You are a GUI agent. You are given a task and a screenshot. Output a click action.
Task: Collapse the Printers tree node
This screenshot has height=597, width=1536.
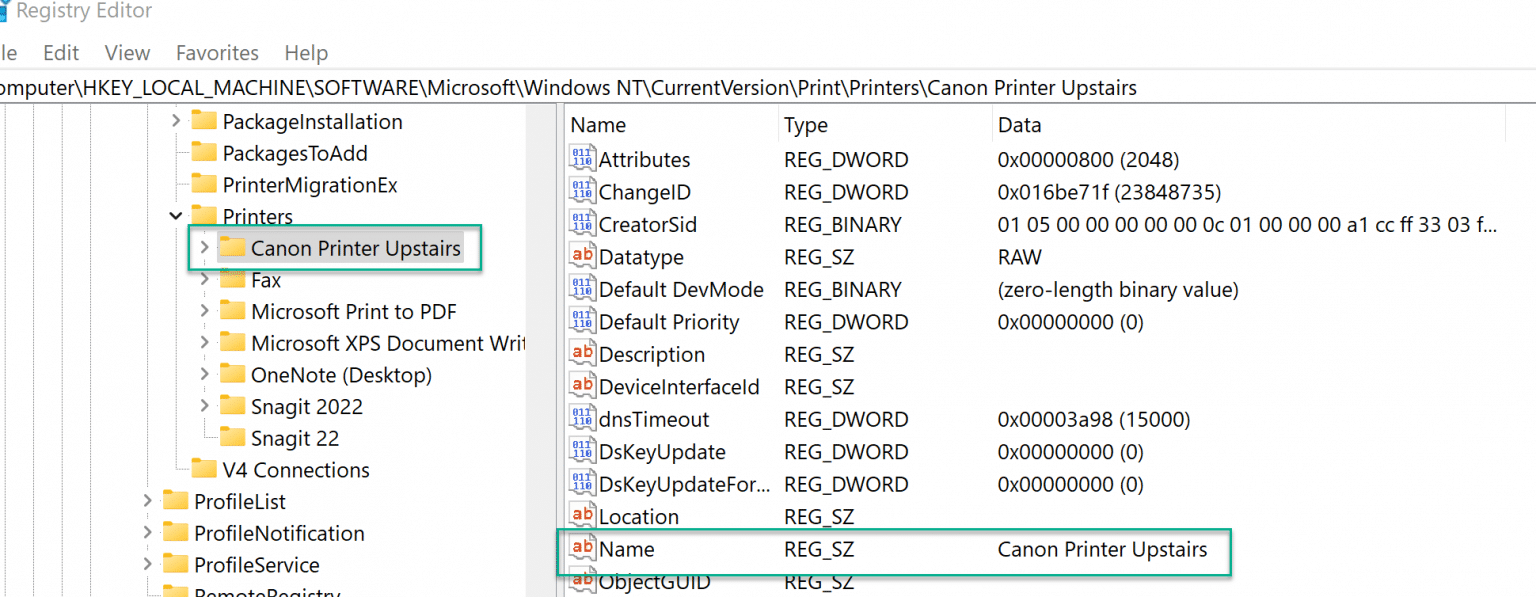(176, 216)
